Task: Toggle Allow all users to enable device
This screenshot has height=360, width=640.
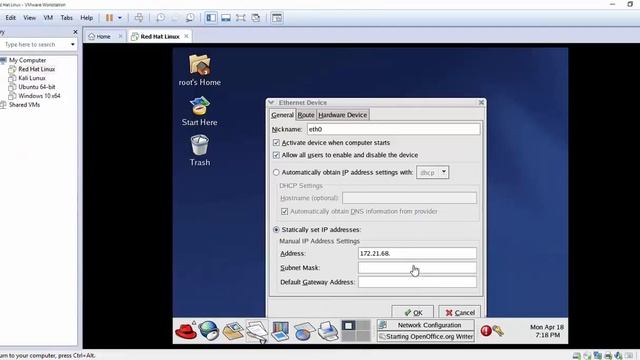Action: (x=276, y=155)
